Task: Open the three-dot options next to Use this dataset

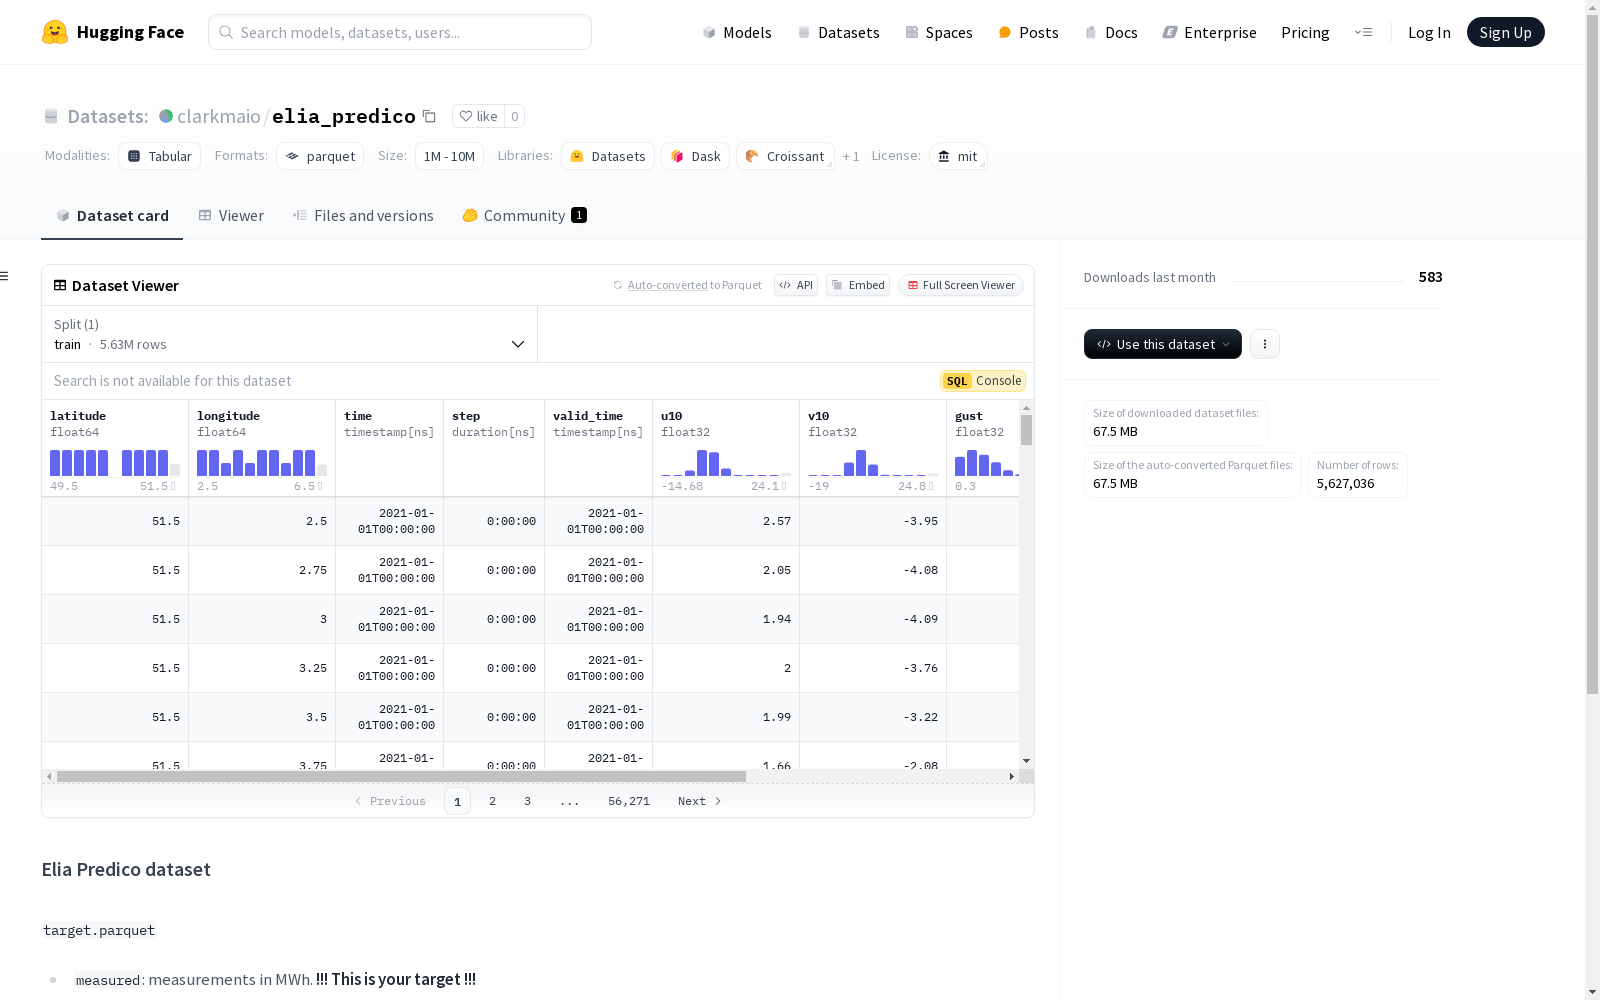Action: pyautogui.click(x=1265, y=344)
